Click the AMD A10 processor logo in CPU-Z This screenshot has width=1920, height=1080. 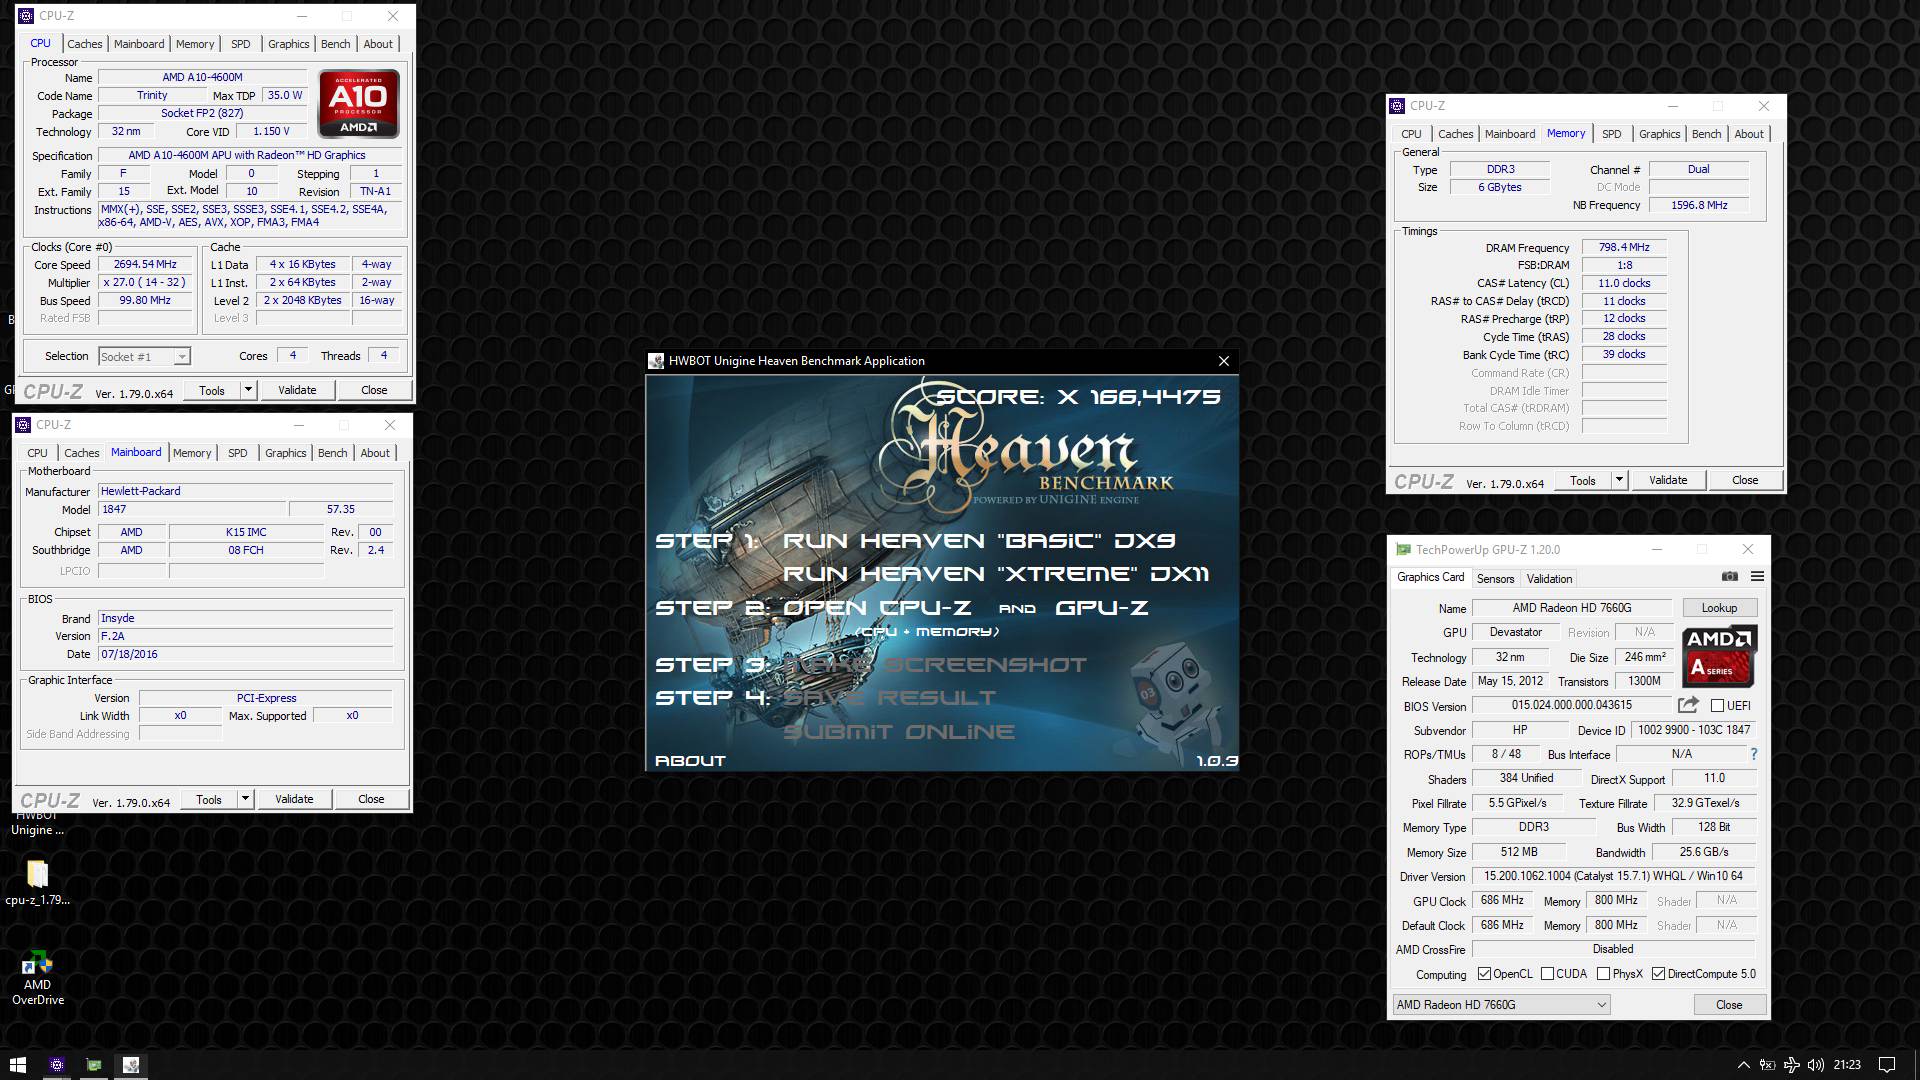point(359,103)
